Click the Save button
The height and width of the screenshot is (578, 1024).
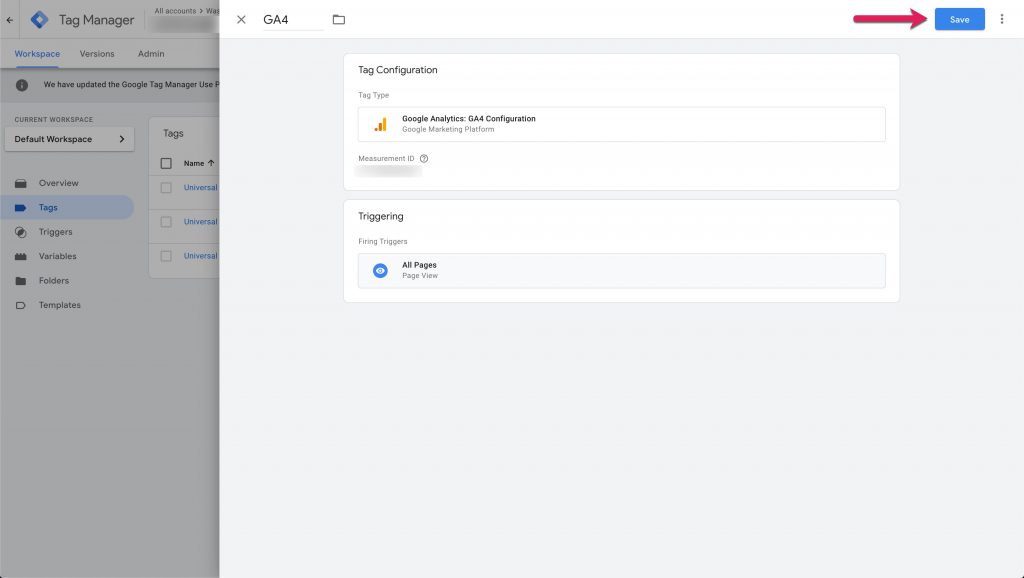(x=959, y=19)
